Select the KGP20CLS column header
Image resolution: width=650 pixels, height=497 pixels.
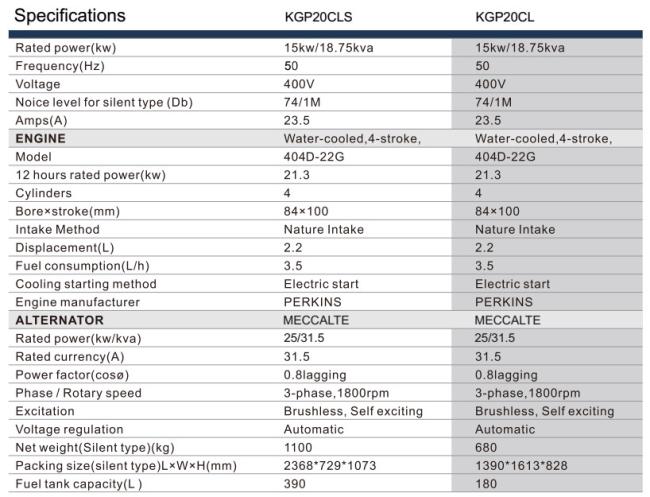tap(318, 17)
